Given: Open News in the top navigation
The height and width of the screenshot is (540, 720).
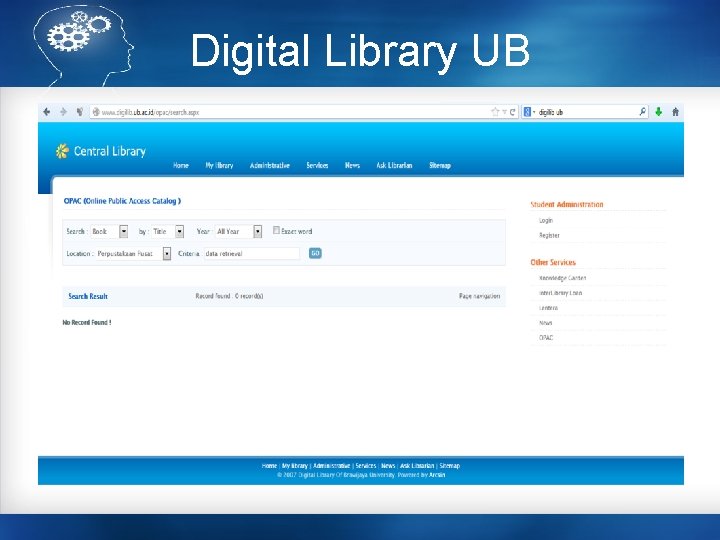Looking at the screenshot, I should [352, 165].
